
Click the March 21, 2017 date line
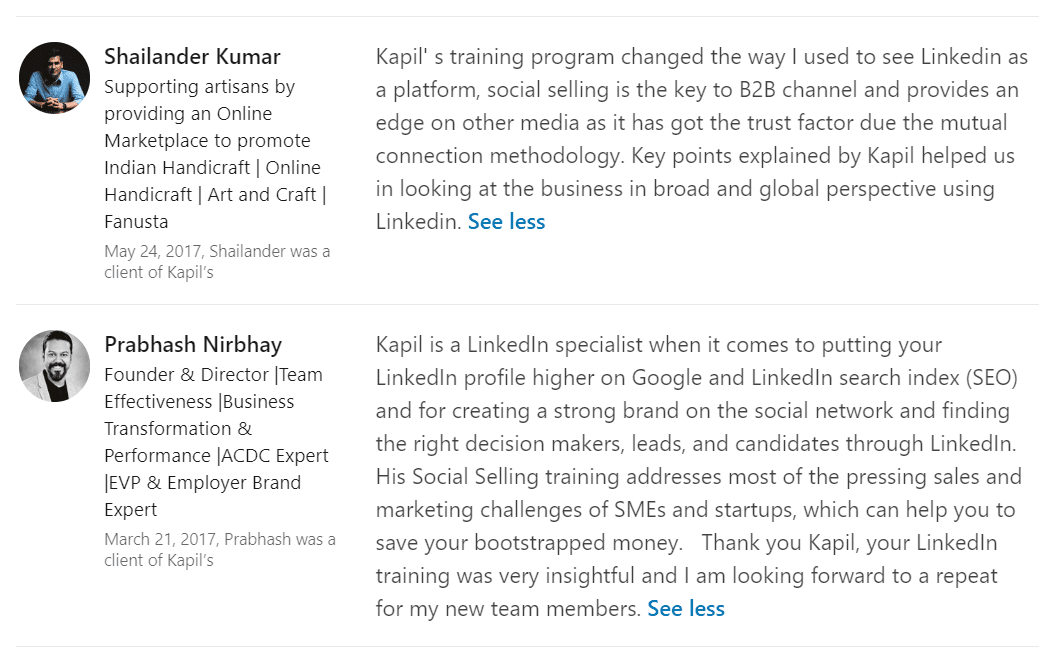click(x=220, y=540)
